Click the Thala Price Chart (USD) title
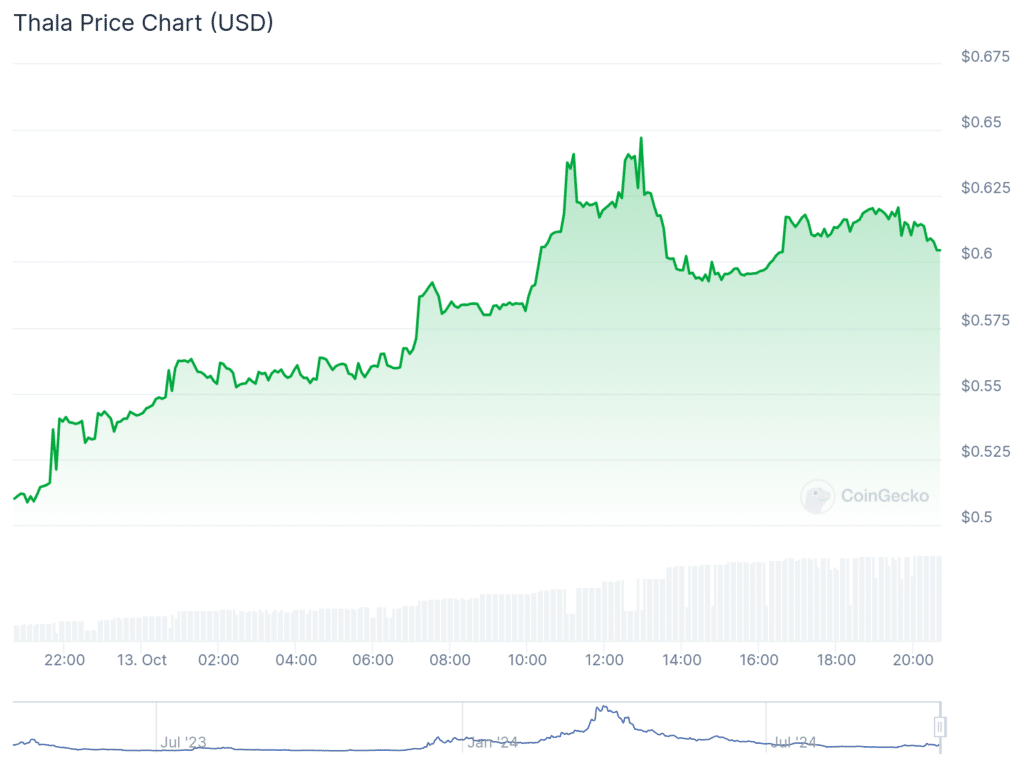 143,24
